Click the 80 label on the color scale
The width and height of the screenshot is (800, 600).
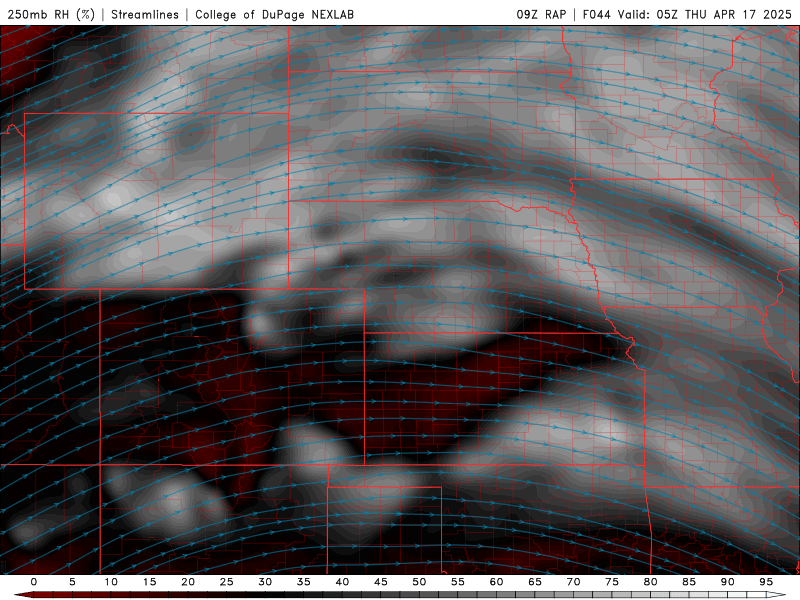[650, 582]
